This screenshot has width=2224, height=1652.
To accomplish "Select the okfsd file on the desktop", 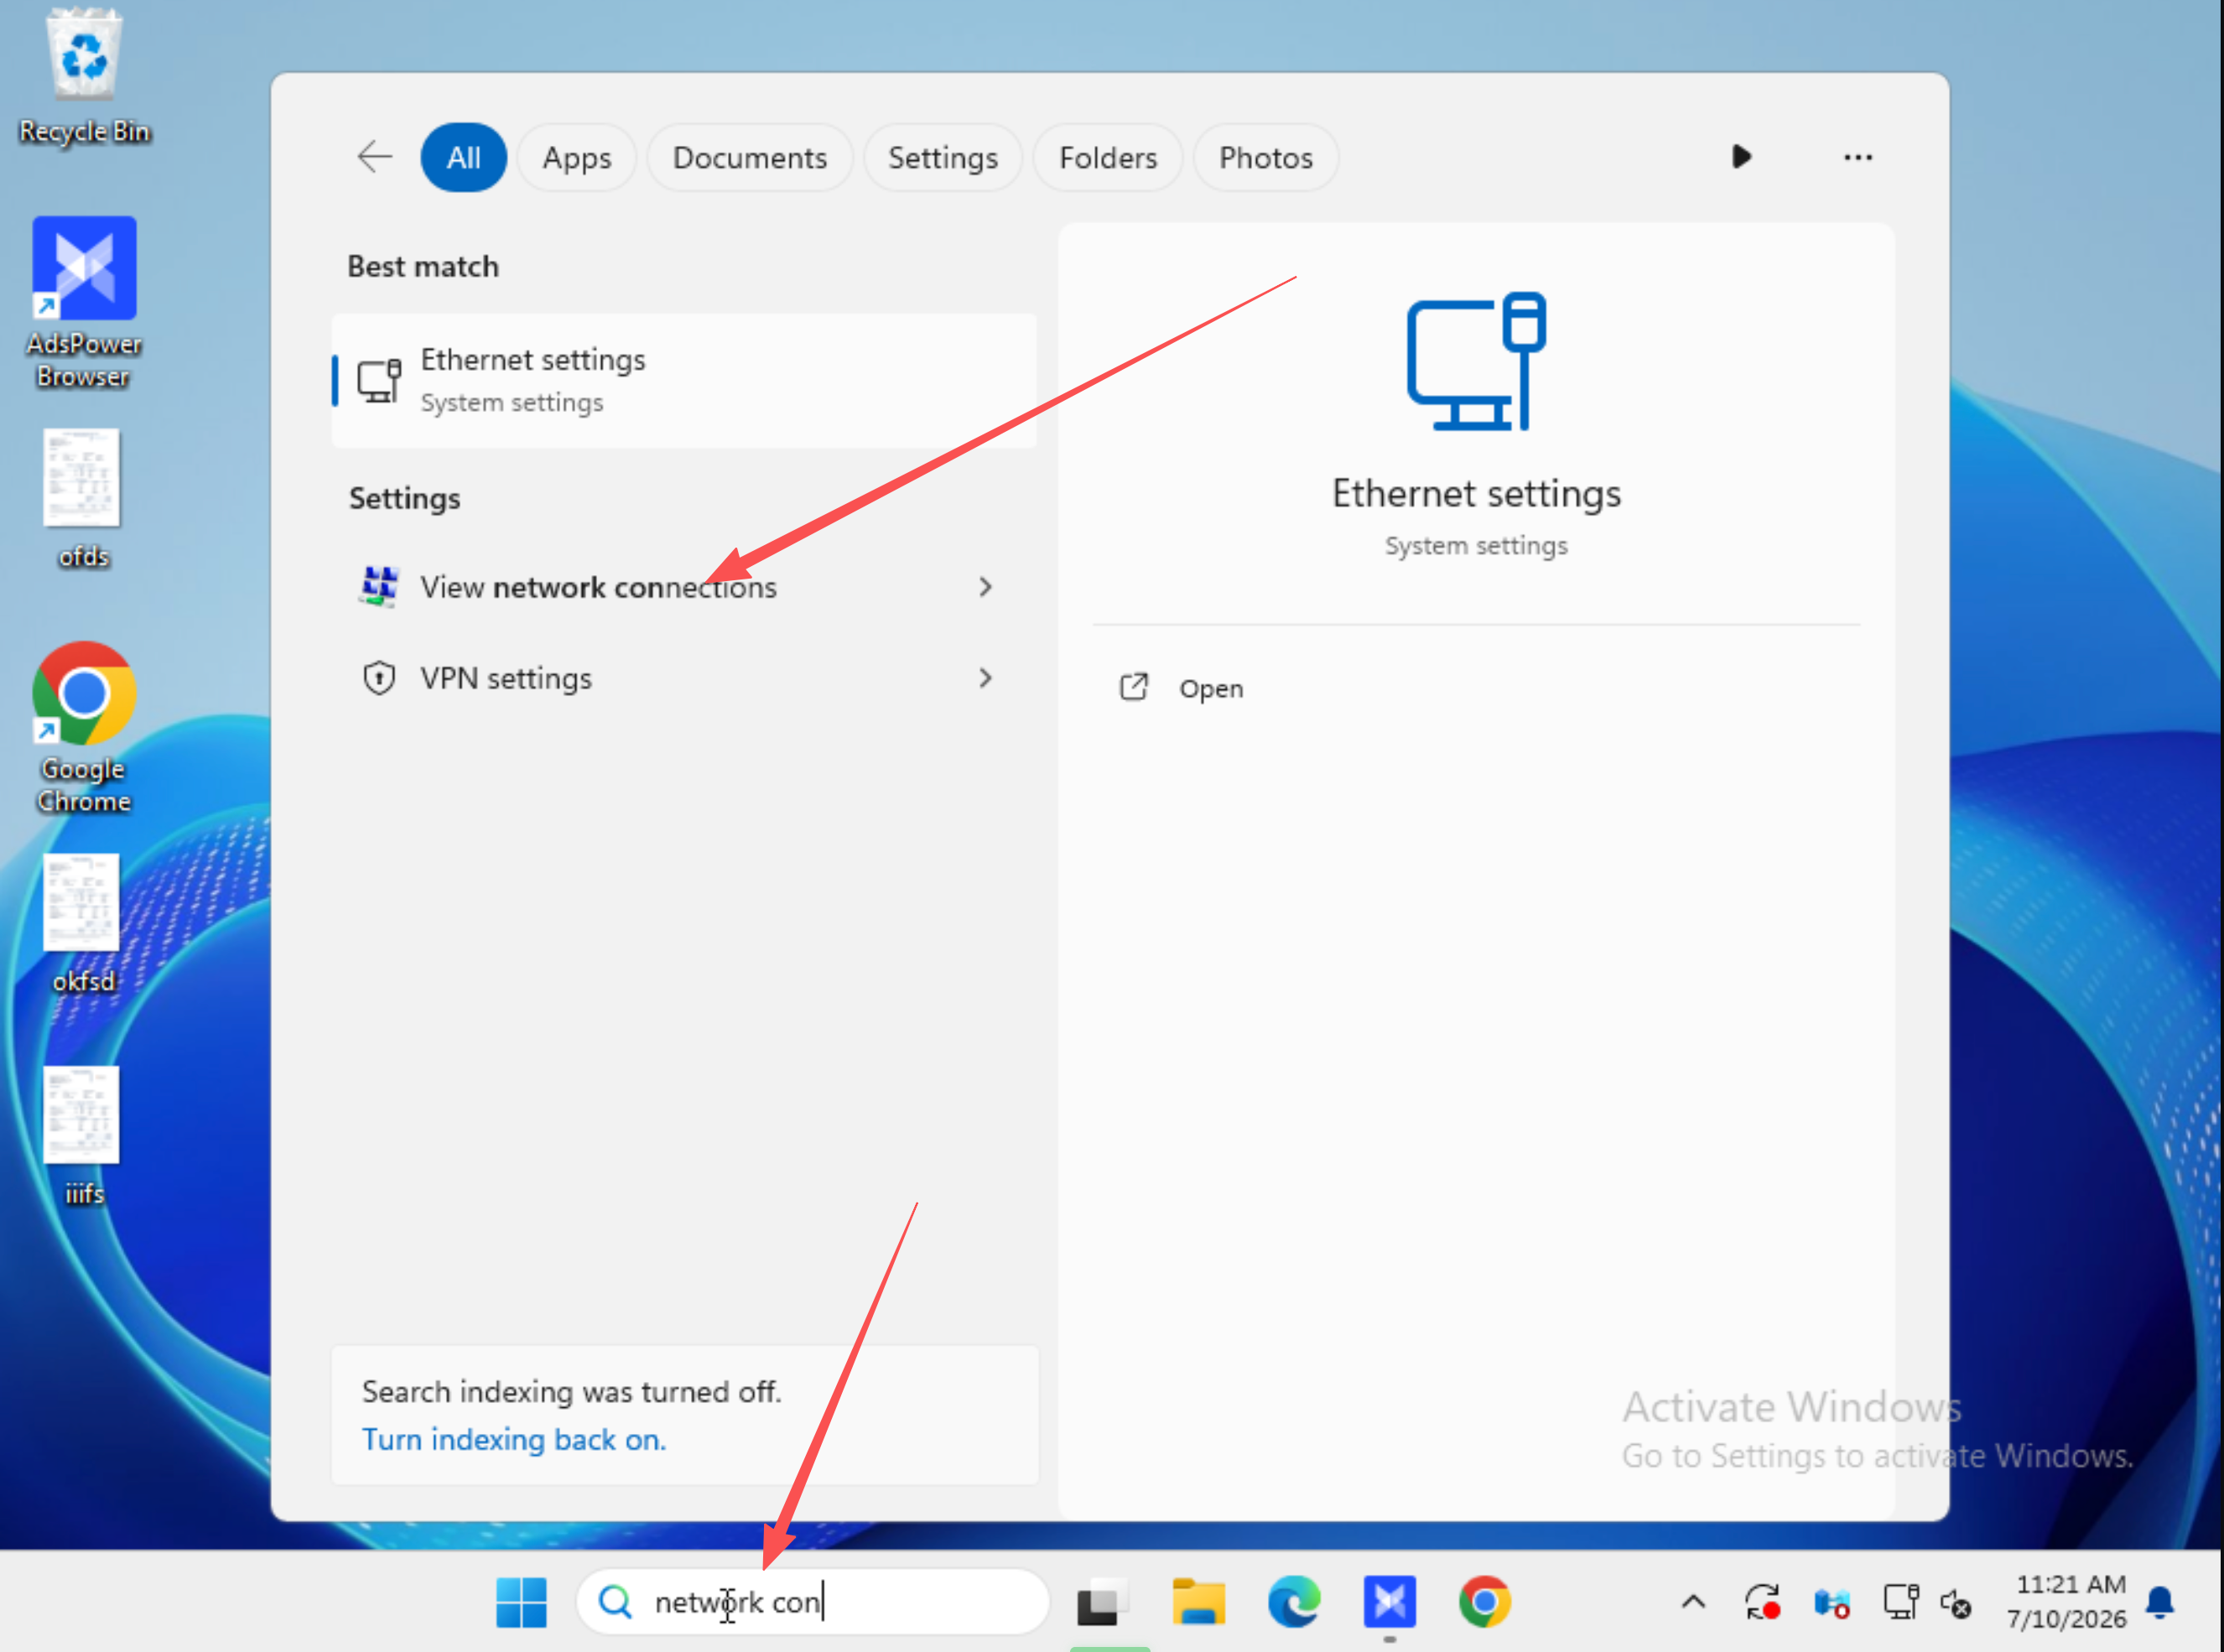I will [83, 924].
